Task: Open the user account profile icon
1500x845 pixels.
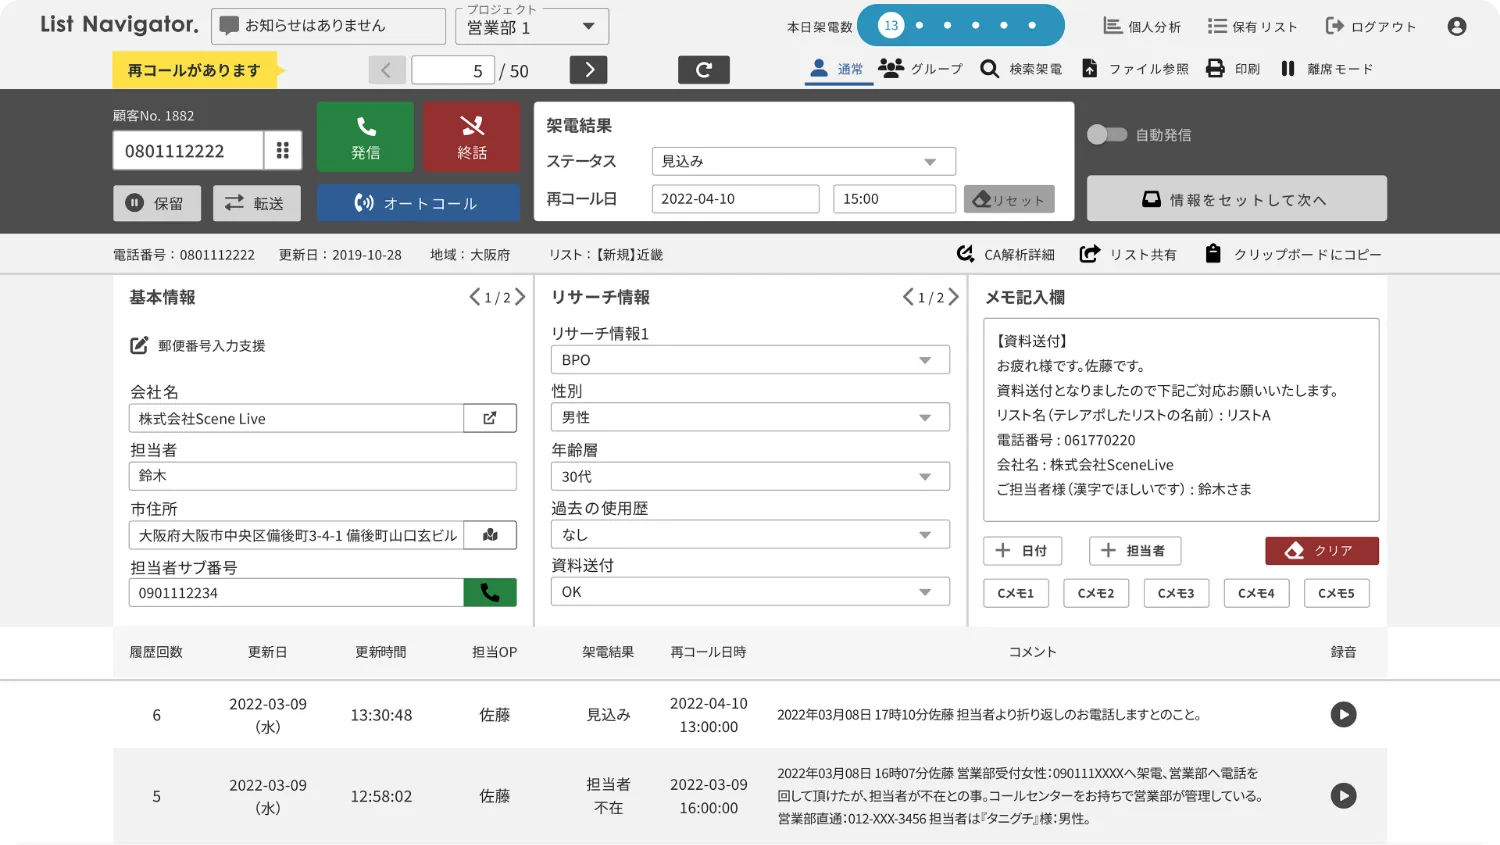Action: click(x=1457, y=27)
